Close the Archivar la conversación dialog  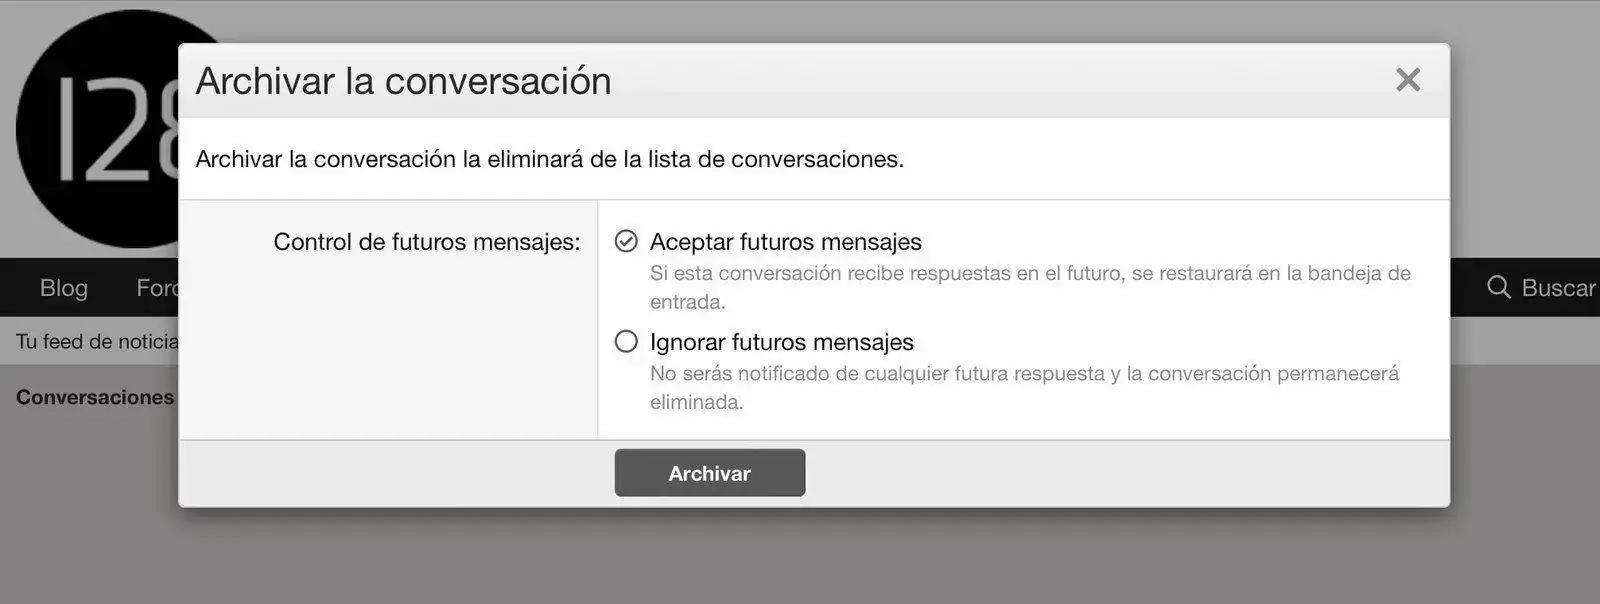1407,80
